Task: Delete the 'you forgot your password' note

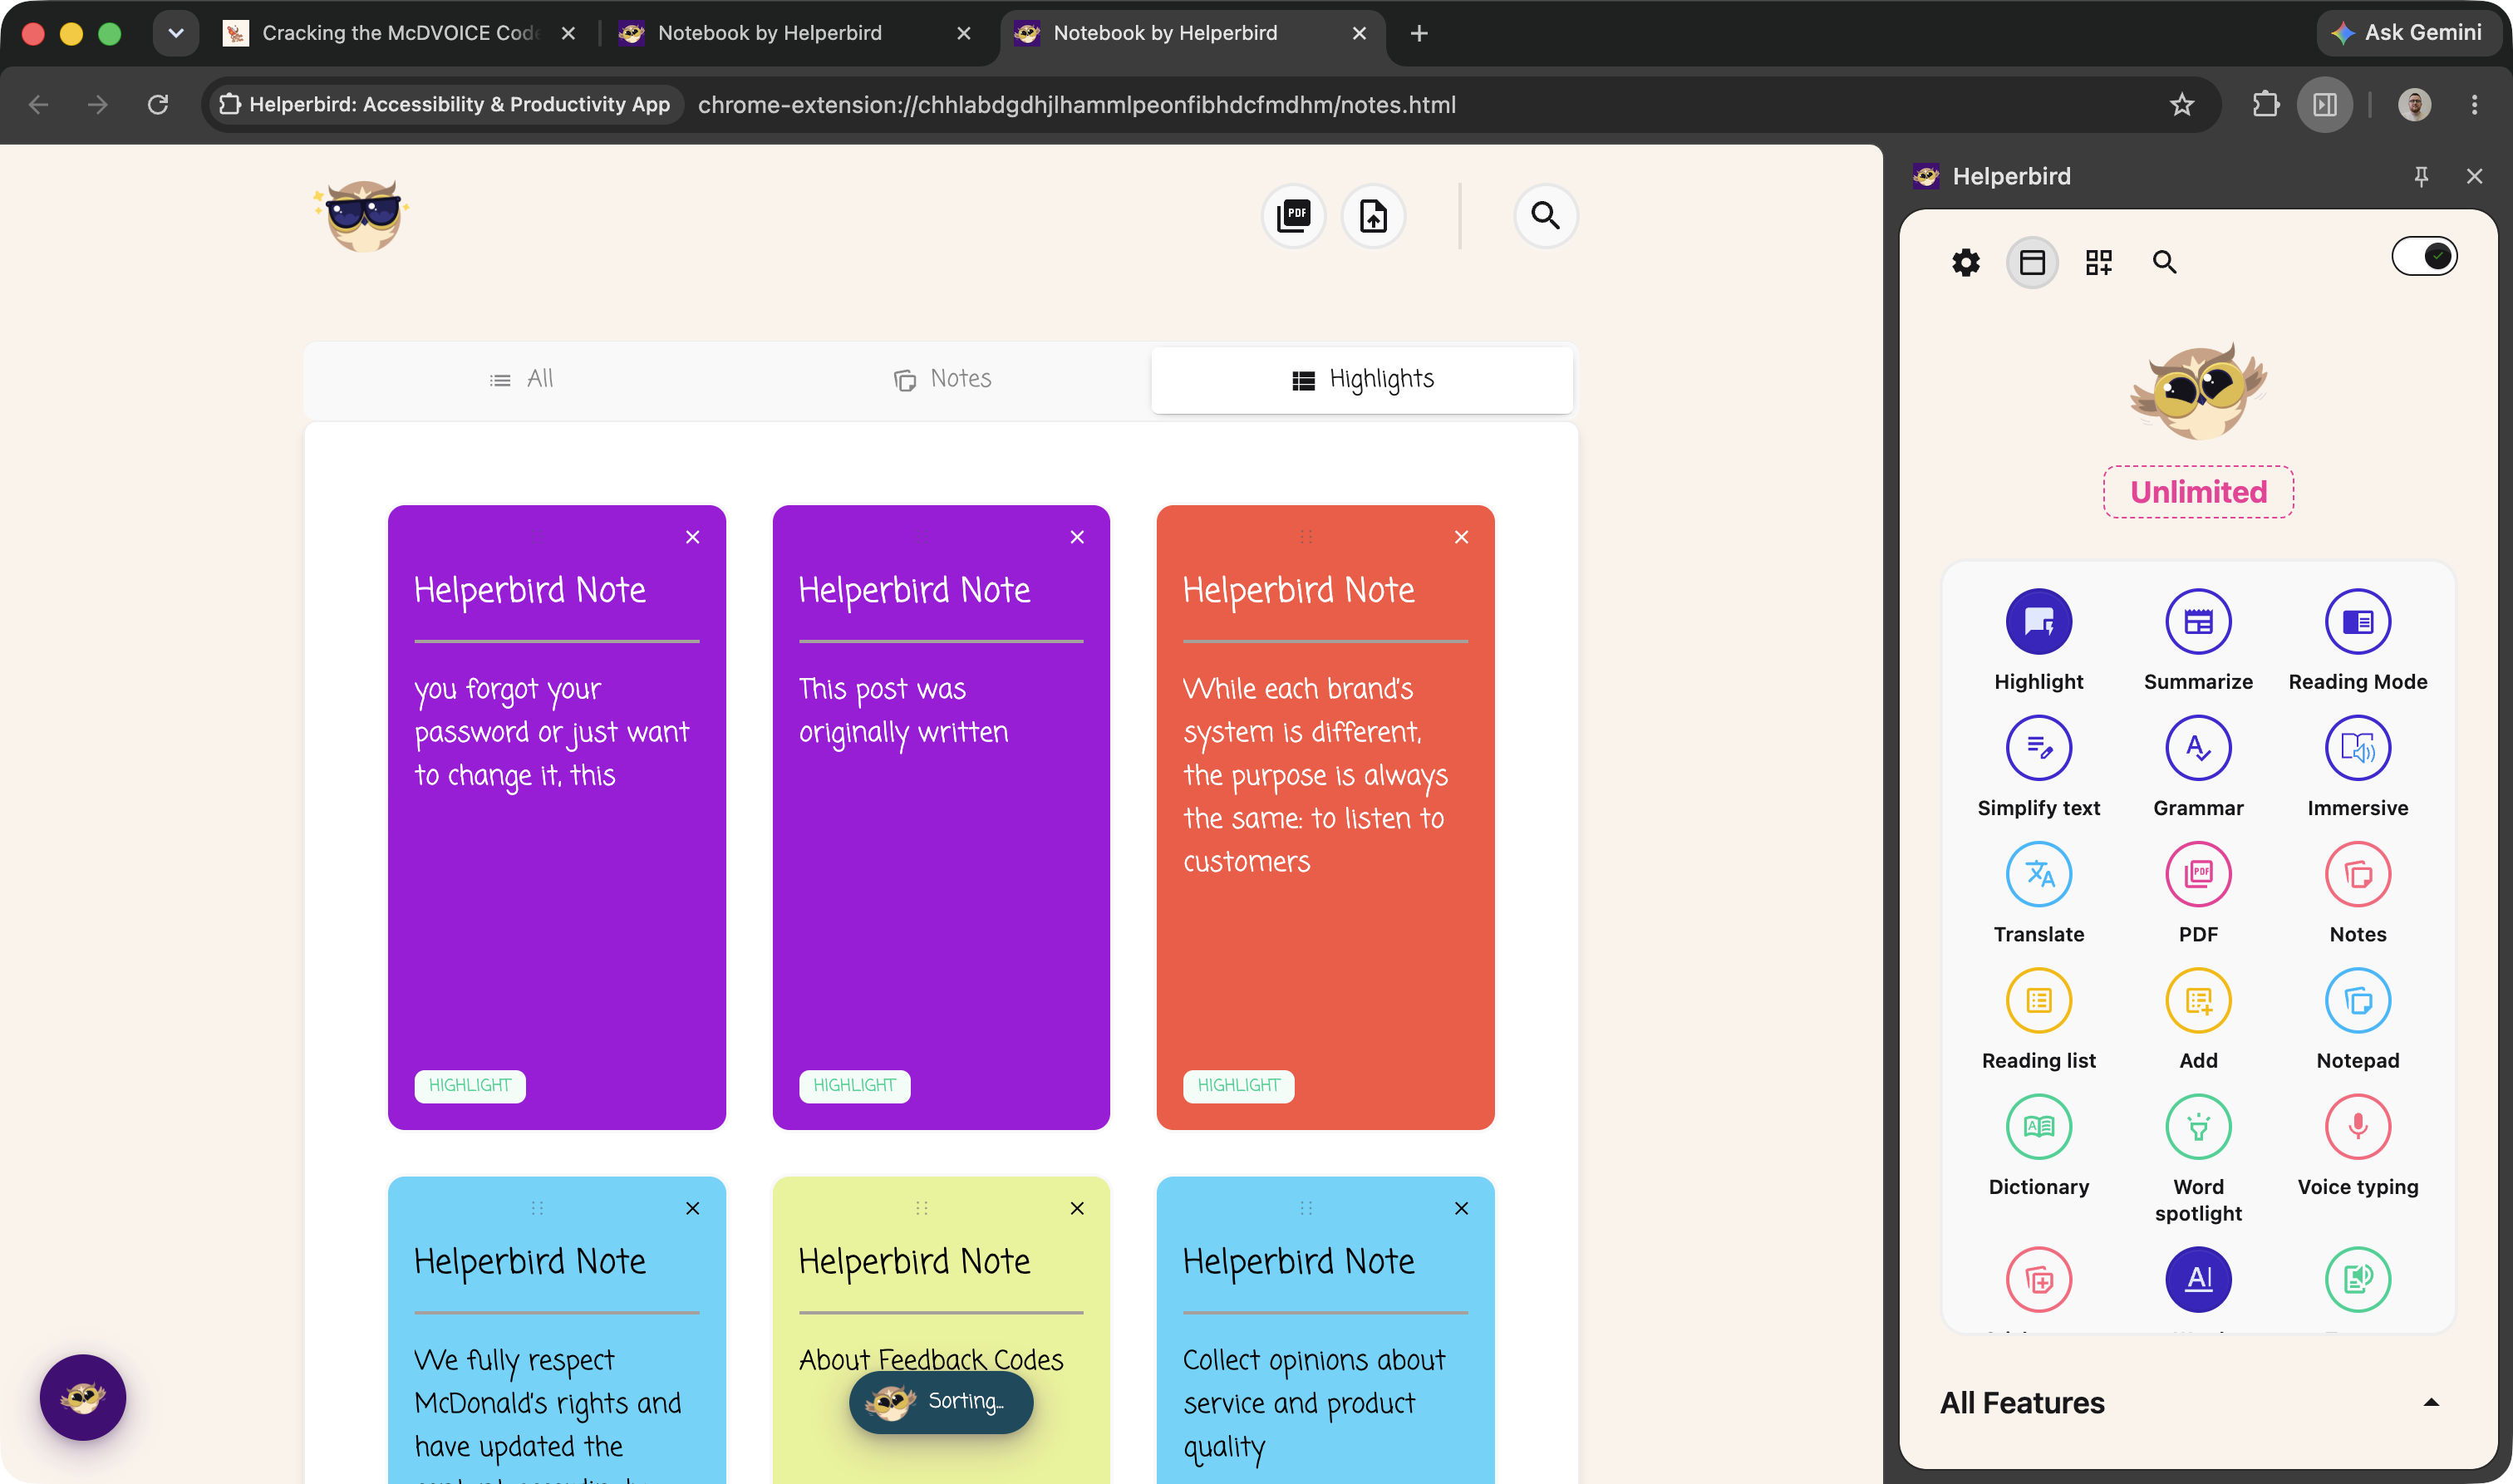Action: click(692, 537)
